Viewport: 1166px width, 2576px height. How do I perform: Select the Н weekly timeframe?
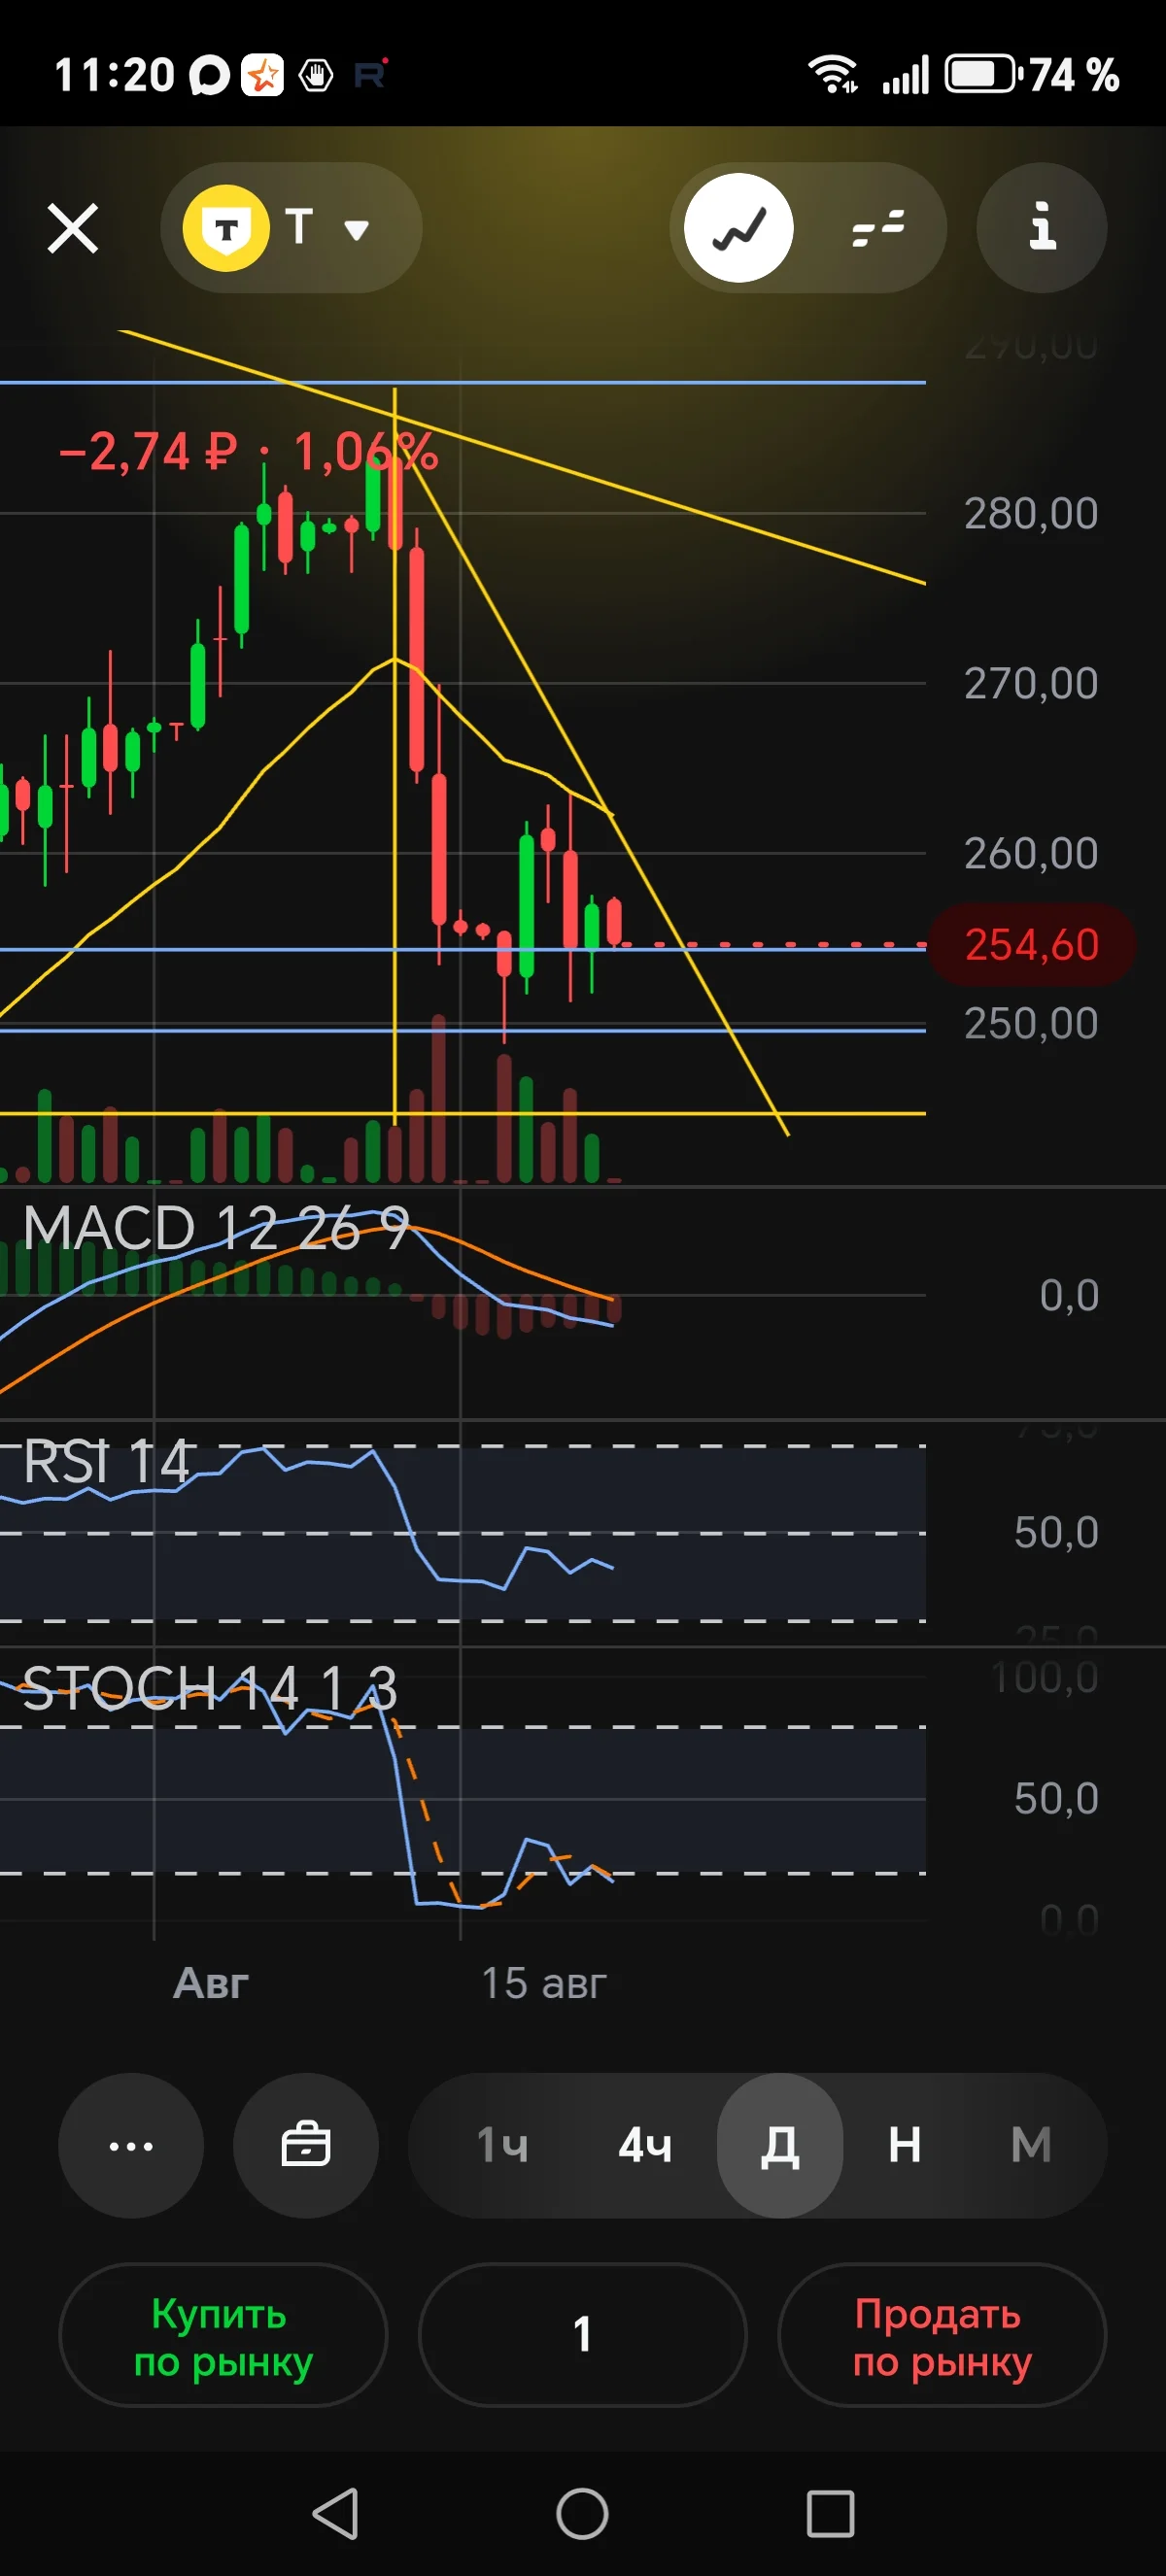905,2145
